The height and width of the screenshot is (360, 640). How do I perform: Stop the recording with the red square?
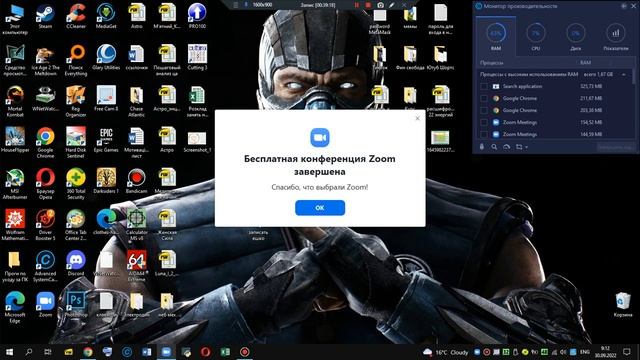pos(368,5)
